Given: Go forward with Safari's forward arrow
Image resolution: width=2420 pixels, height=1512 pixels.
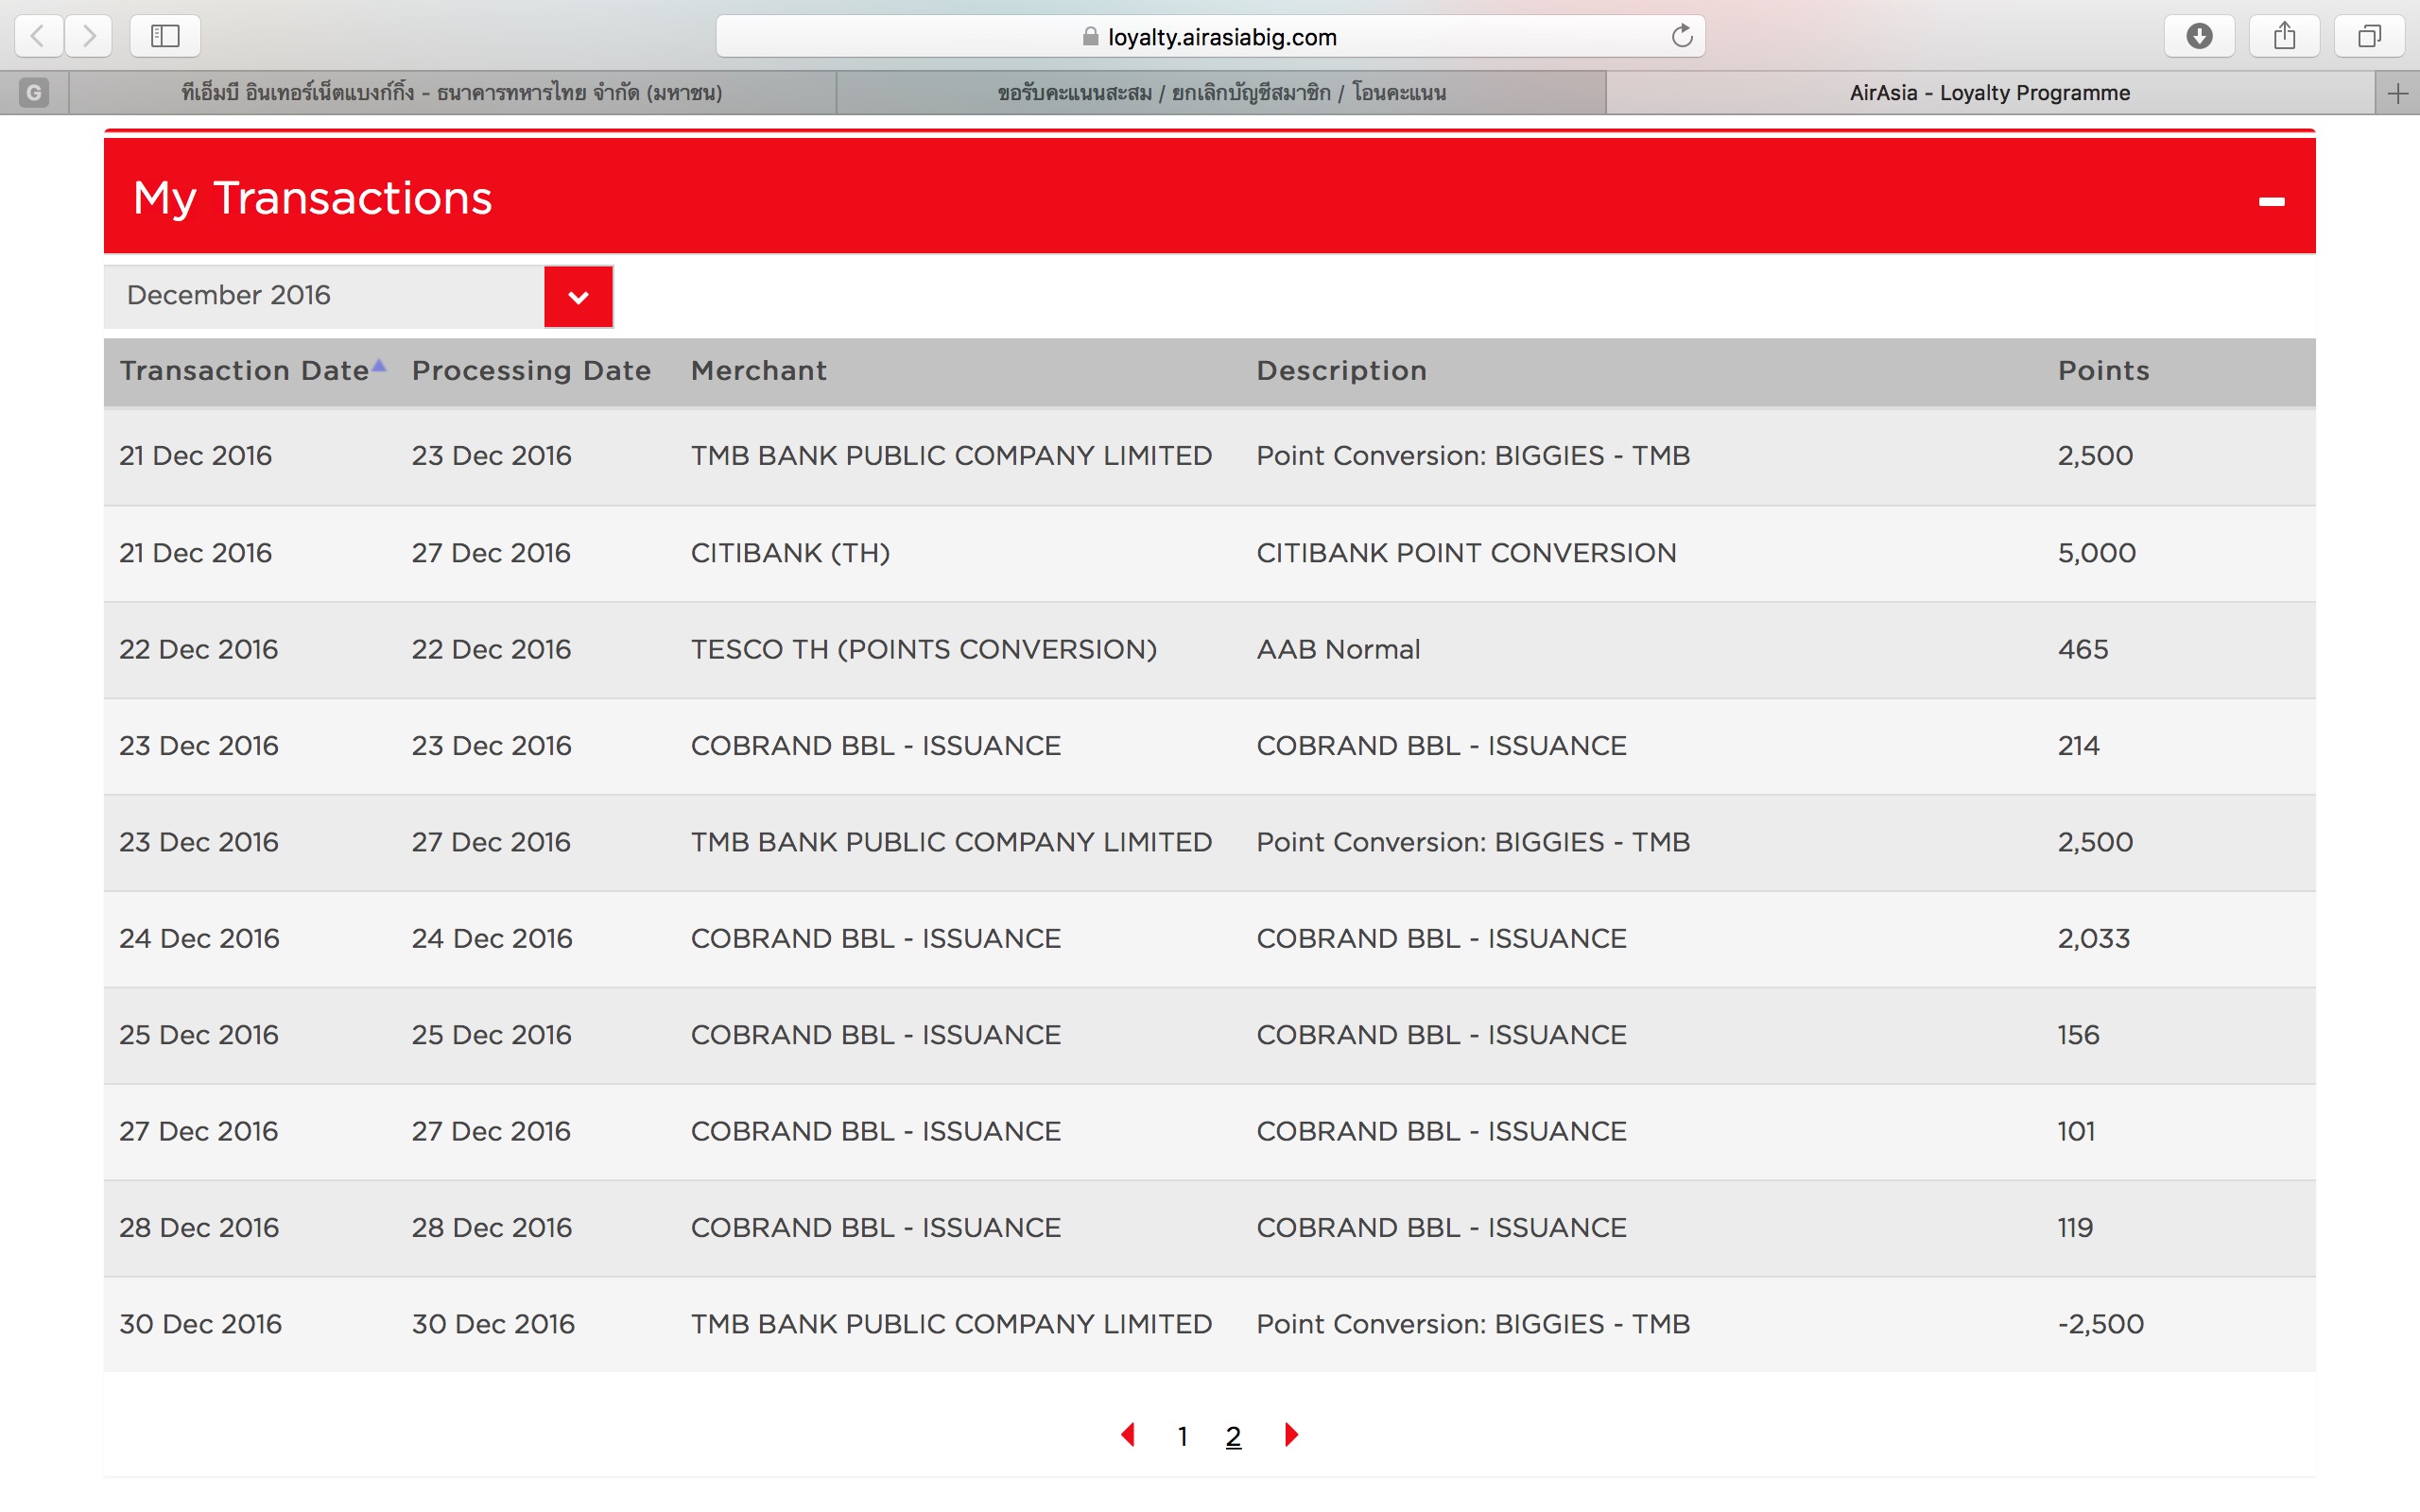Looking at the screenshot, I should (x=89, y=37).
